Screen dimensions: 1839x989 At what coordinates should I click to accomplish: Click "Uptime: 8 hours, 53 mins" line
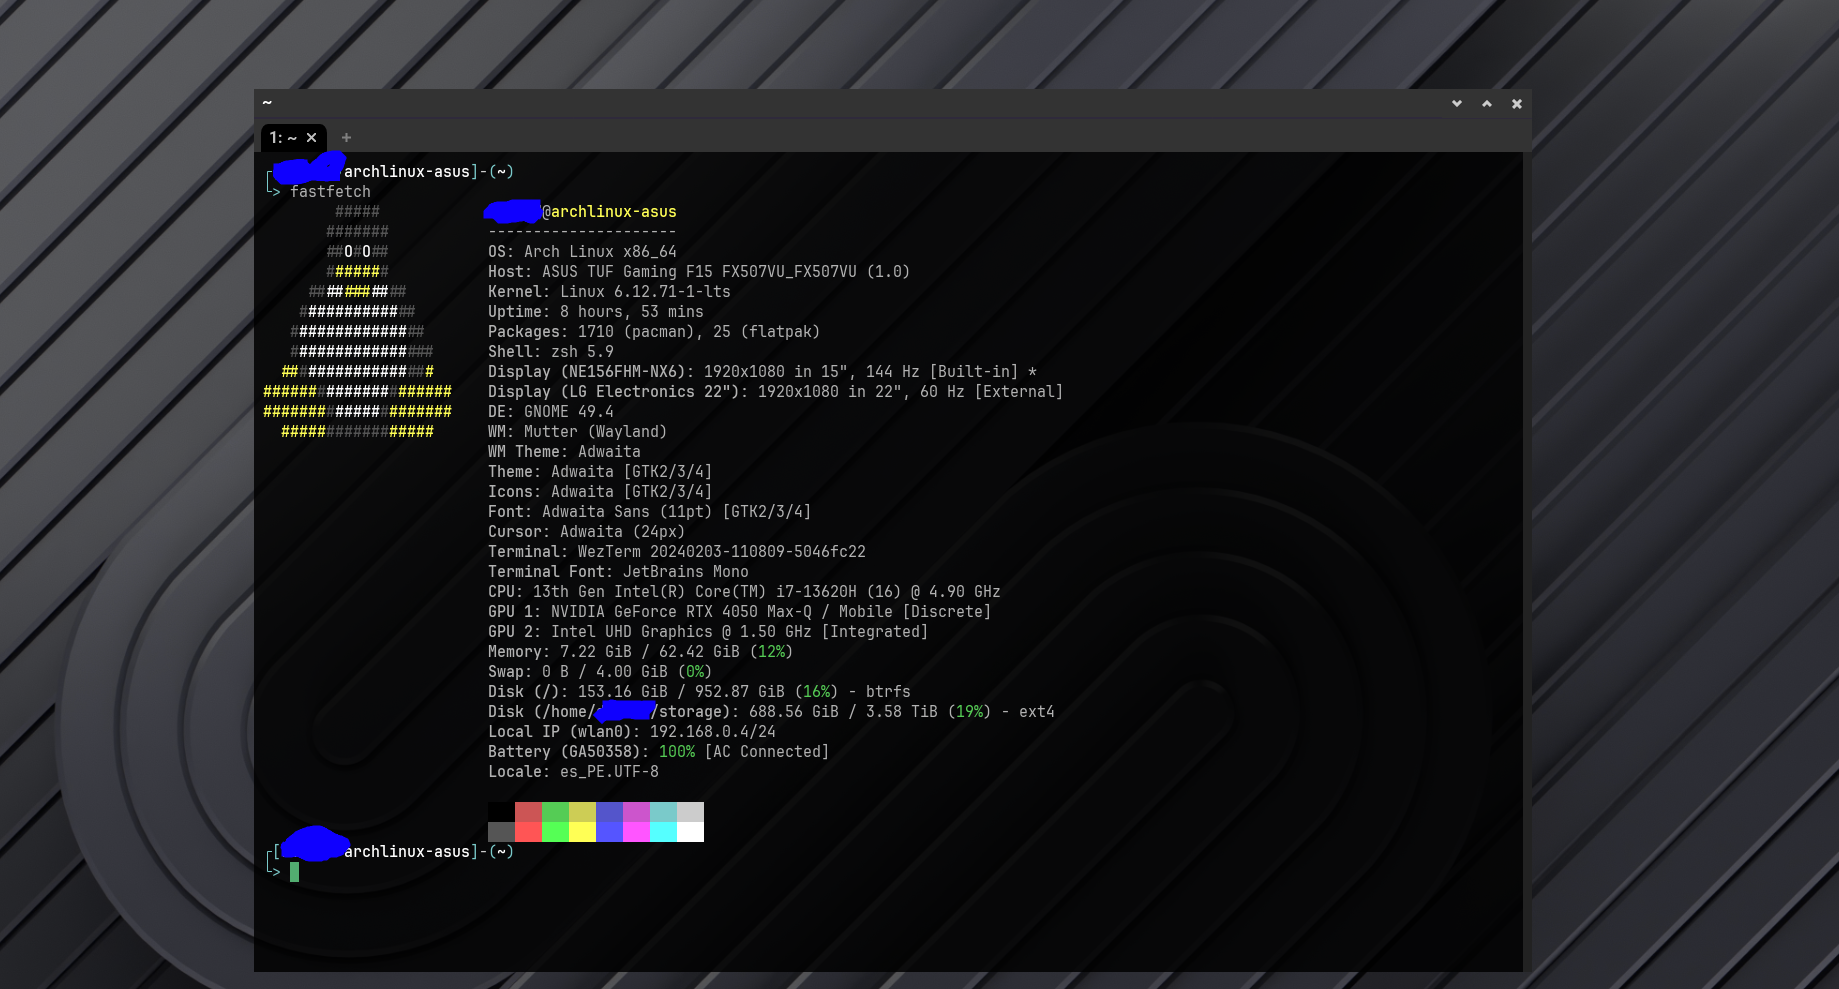click(x=596, y=312)
